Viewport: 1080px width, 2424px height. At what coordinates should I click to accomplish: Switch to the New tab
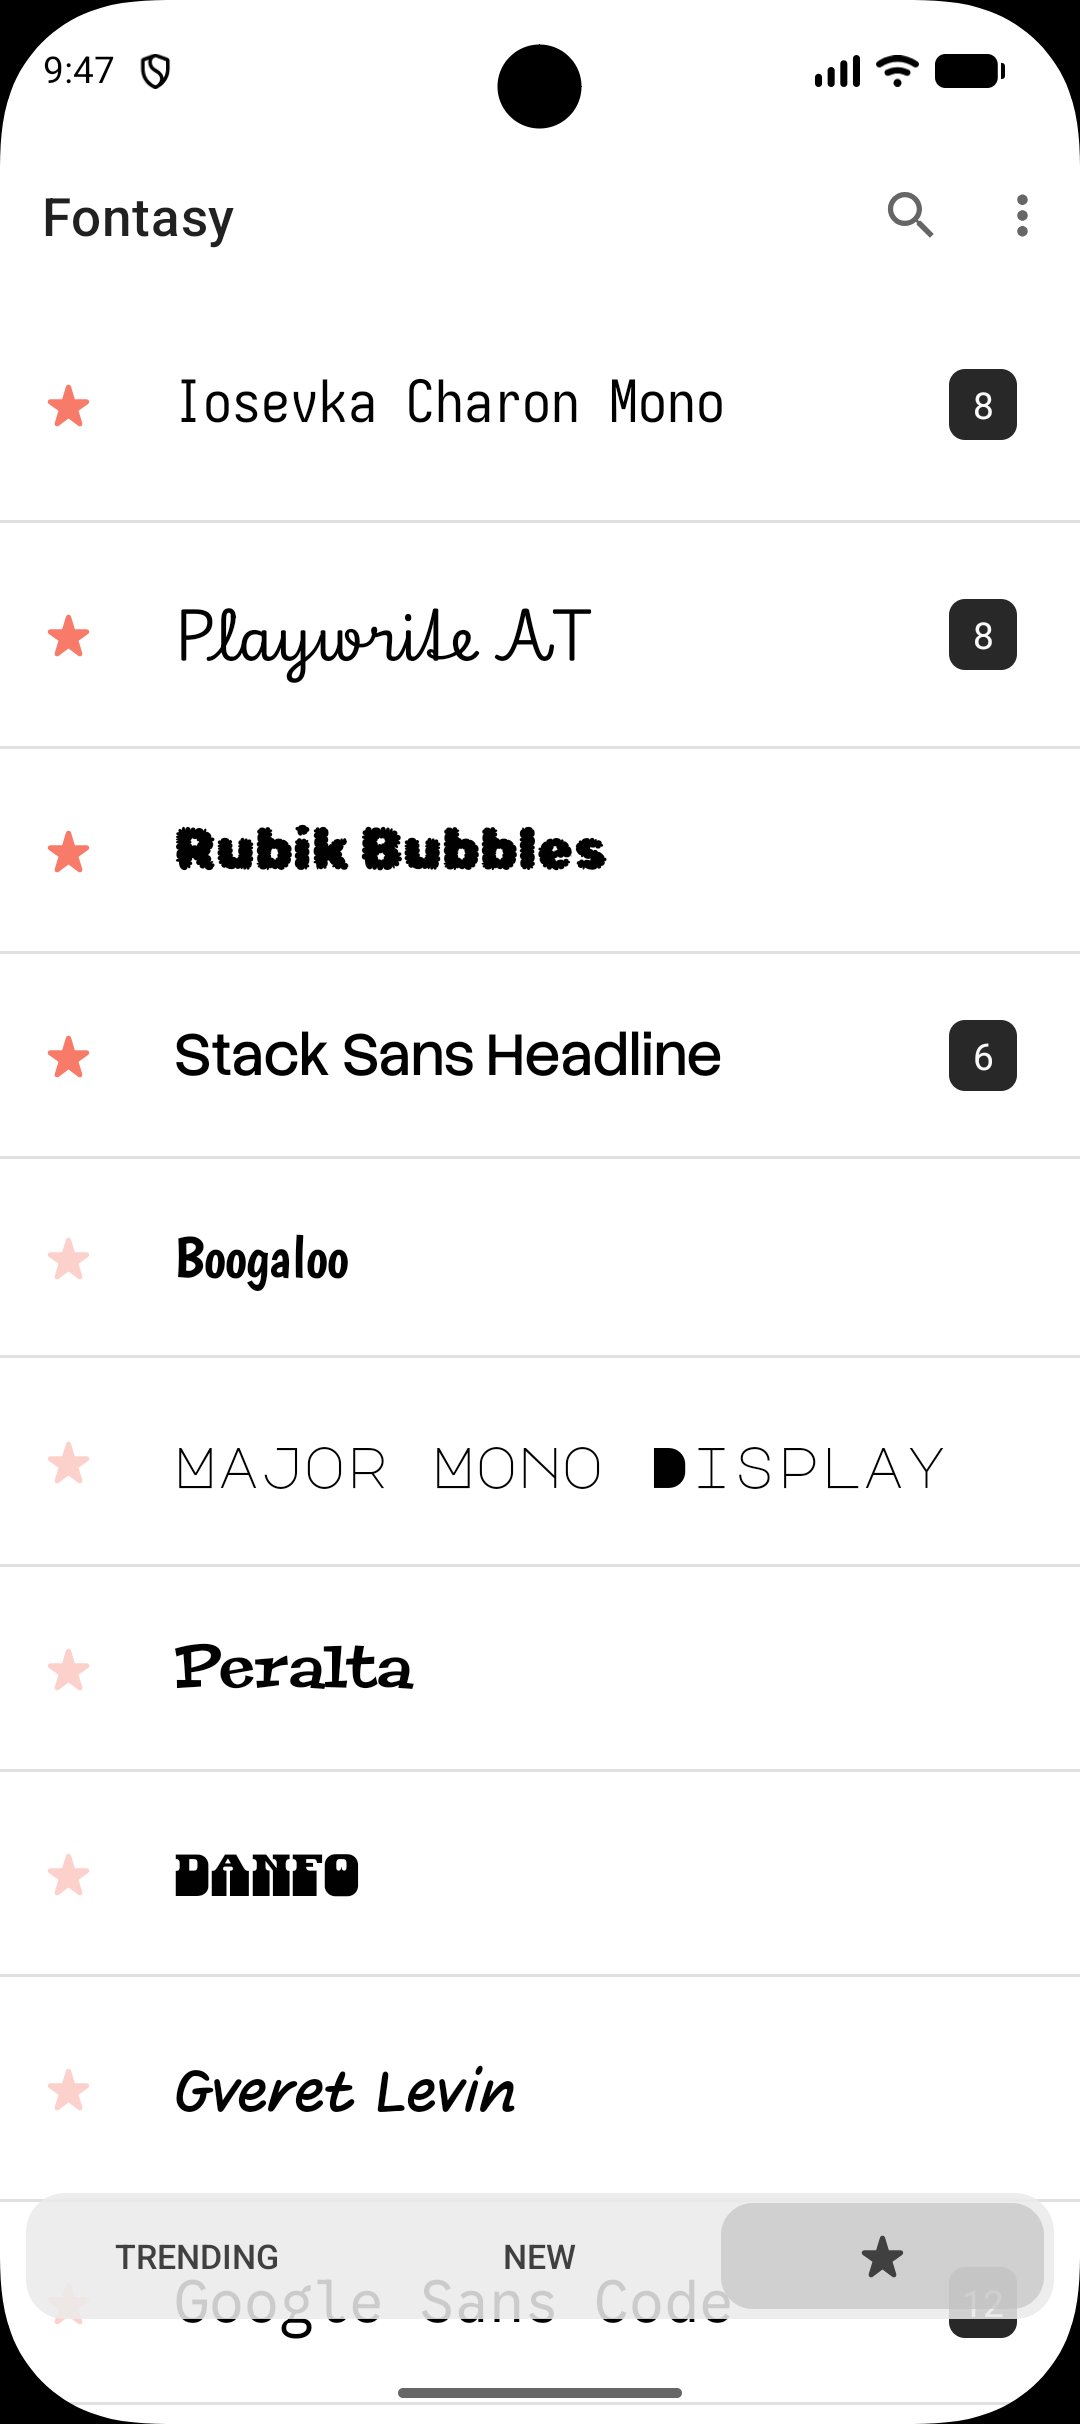539,2257
